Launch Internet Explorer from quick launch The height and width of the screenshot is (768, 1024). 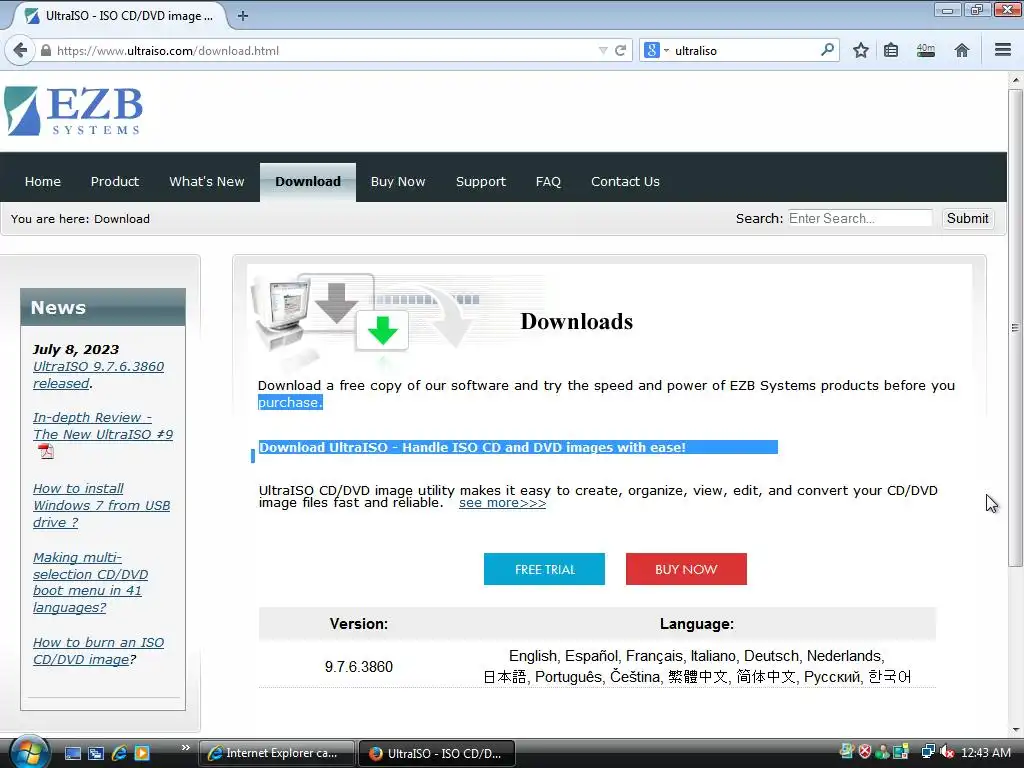click(119, 753)
